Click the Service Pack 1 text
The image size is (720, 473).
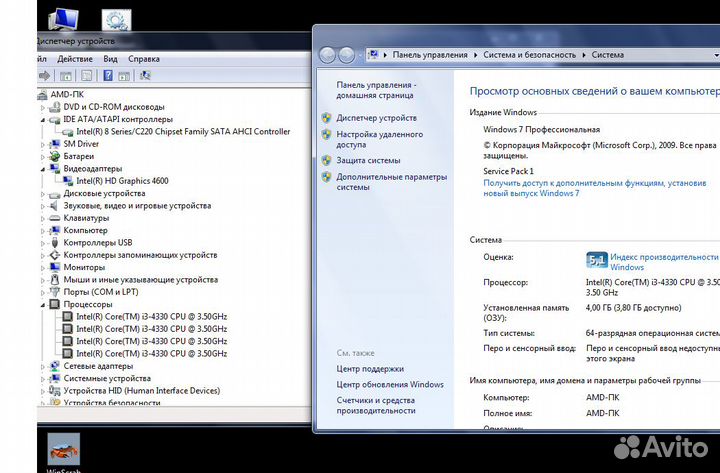coord(508,171)
